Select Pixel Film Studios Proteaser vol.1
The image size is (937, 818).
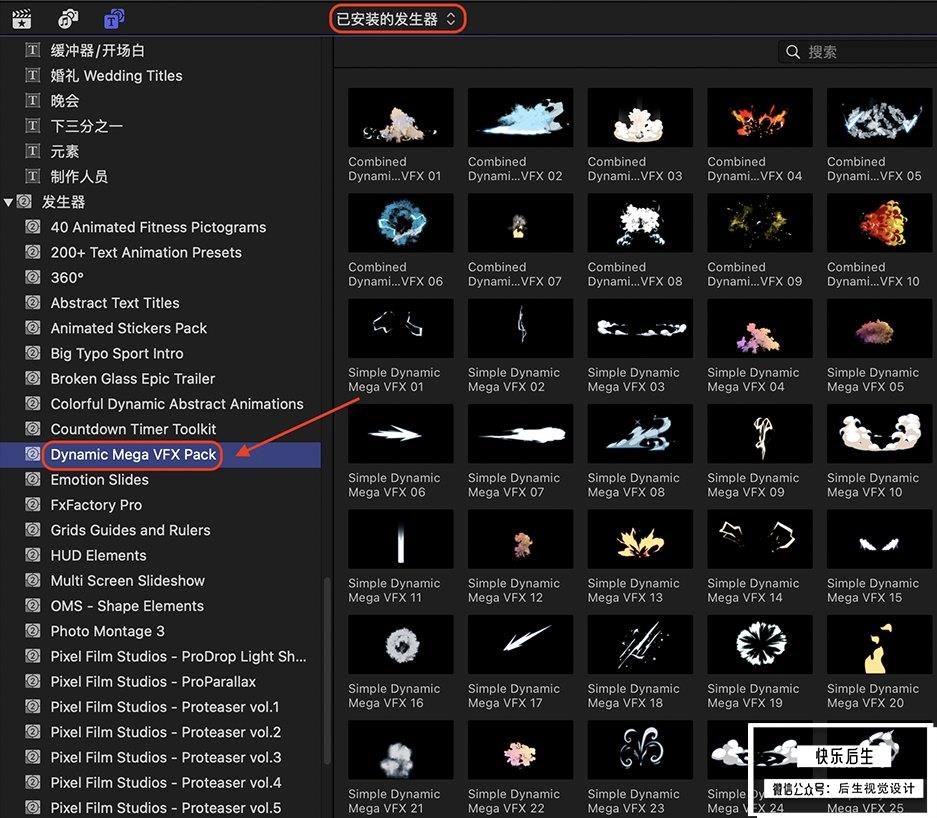point(165,707)
